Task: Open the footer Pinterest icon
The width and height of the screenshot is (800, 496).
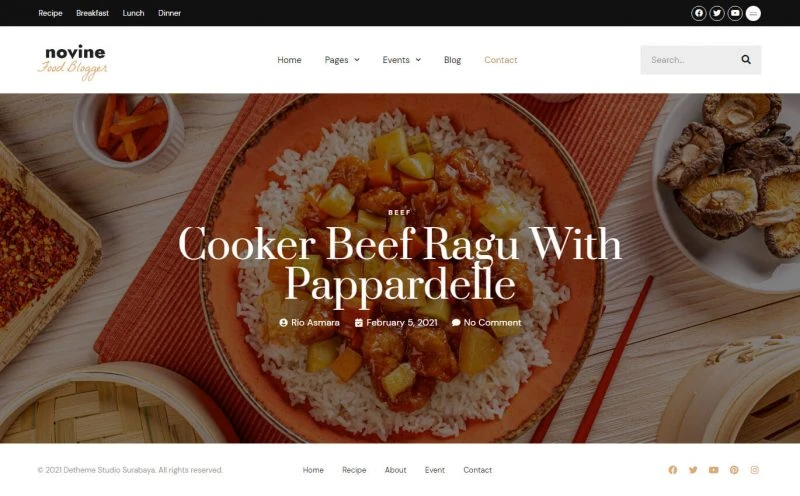Action: 734,470
